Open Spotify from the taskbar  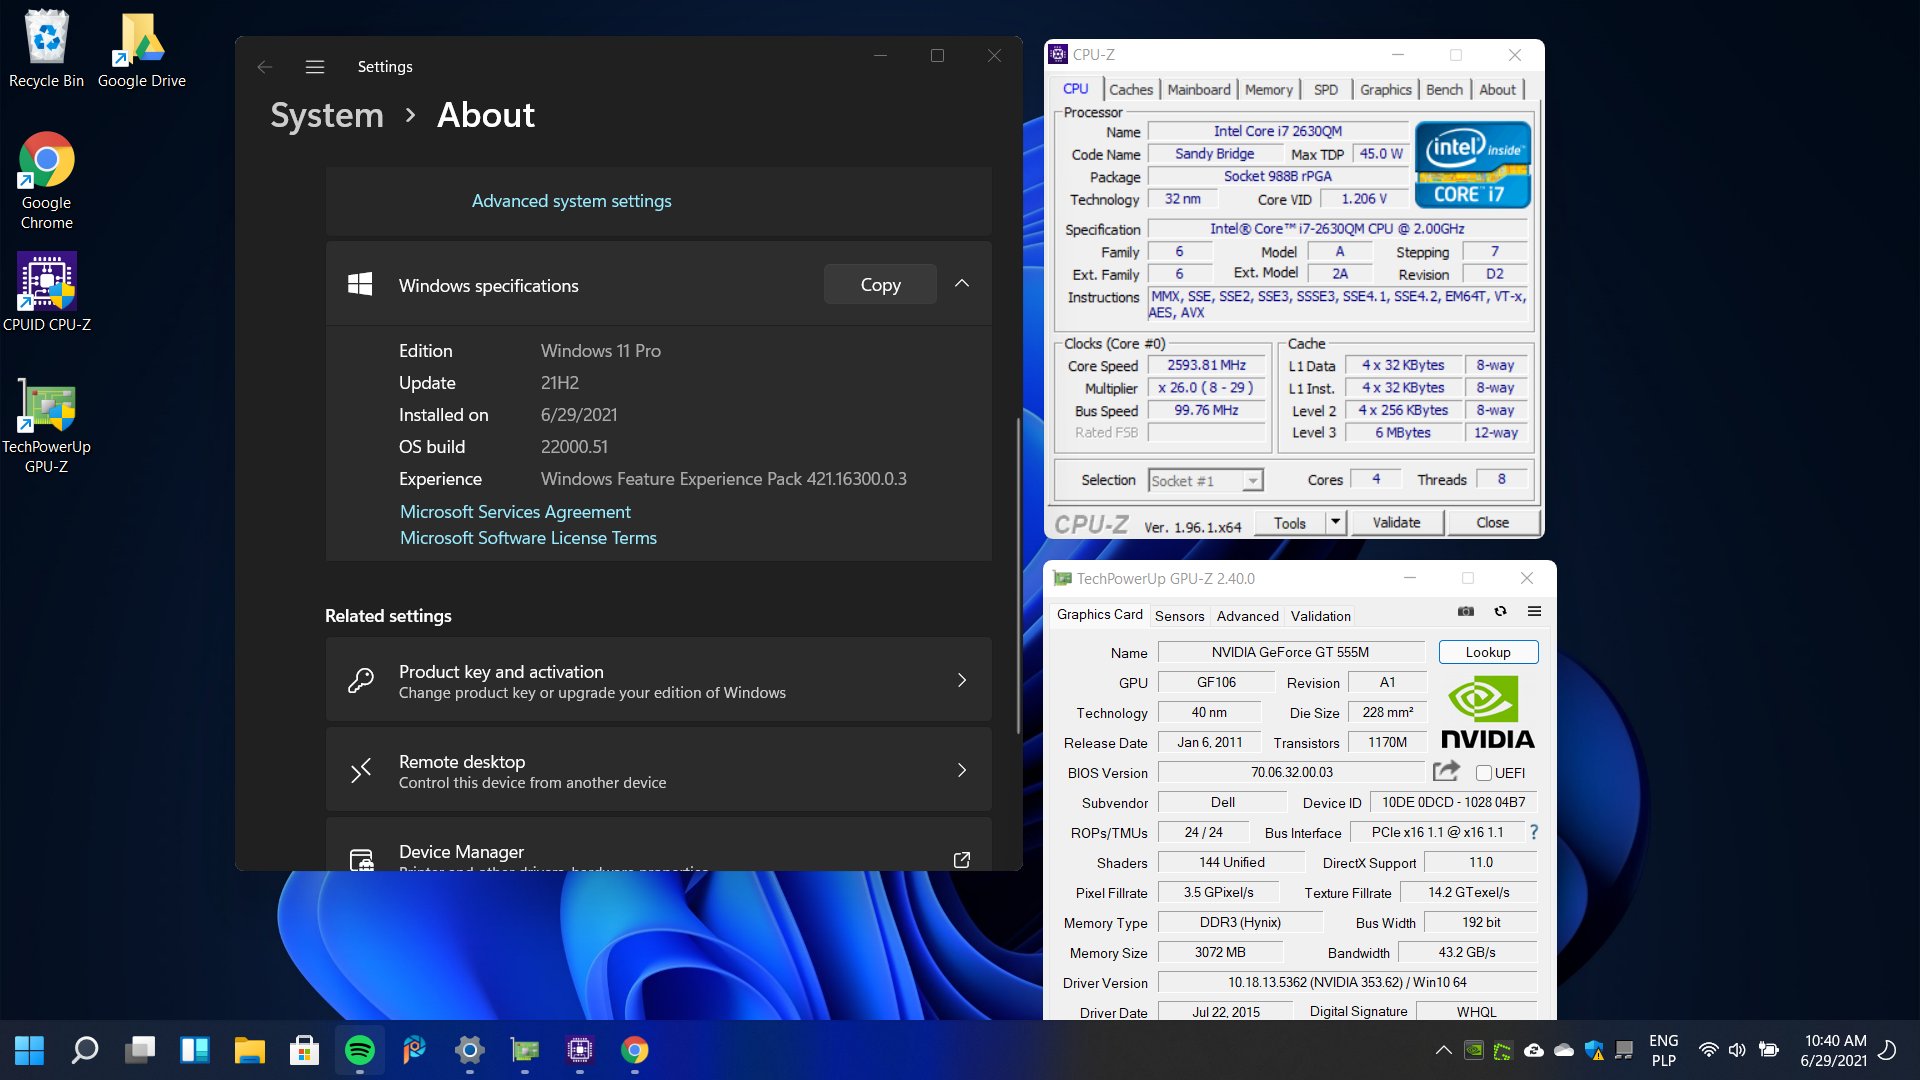click(360, 1050)
